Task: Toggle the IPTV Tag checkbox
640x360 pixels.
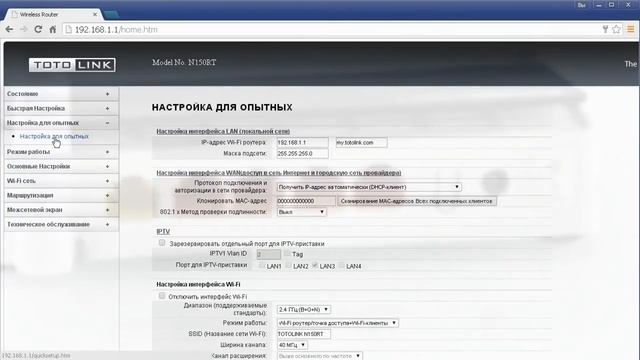Action: coord(287,253)
